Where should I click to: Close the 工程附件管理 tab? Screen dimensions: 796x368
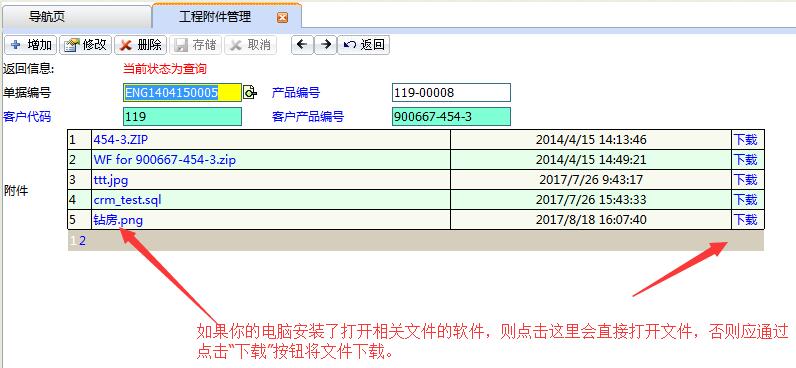point(282,18)
